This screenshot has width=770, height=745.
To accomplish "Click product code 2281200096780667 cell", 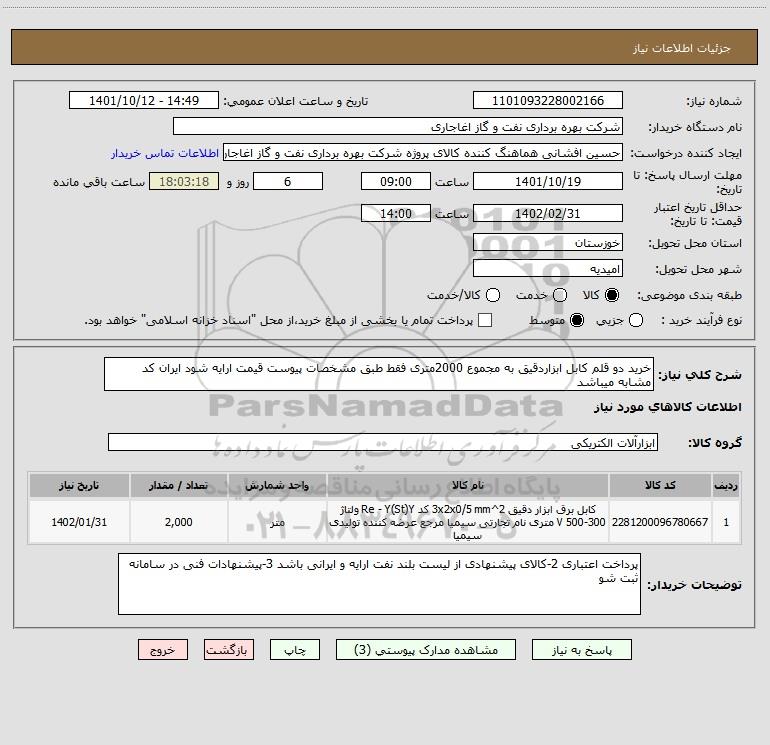I will click(x=660, y=522).
